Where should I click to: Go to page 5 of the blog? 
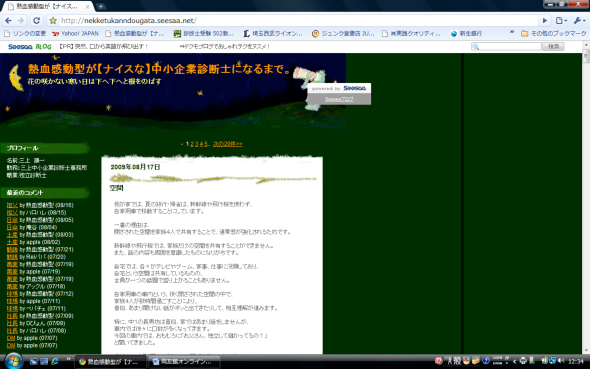(x=205, y=144)
